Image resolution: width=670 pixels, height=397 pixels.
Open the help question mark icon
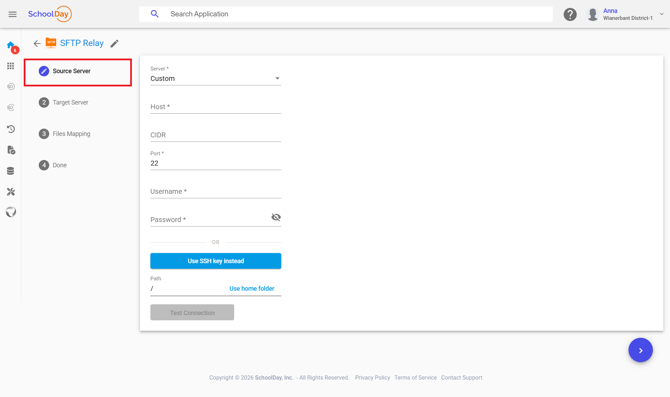(x=570, y=15)
